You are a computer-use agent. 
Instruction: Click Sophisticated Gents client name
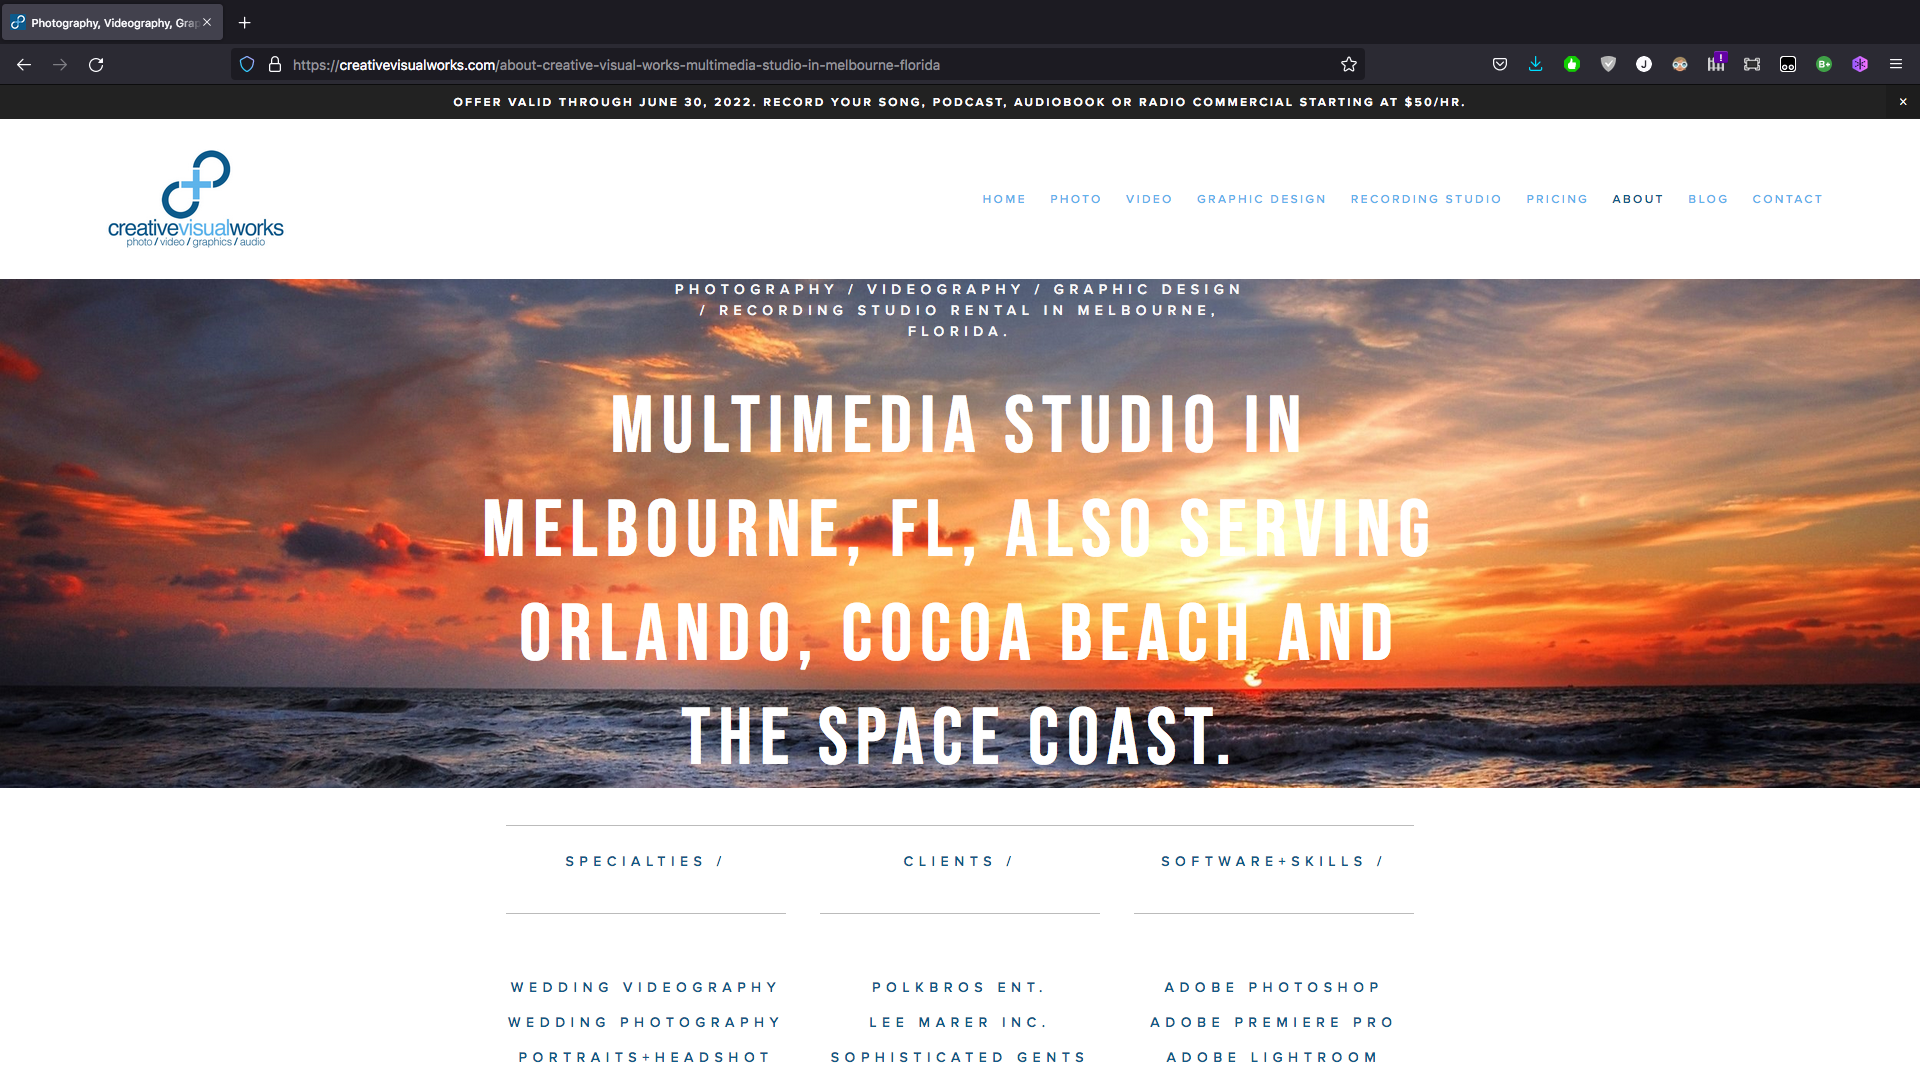pos(959,1057)
